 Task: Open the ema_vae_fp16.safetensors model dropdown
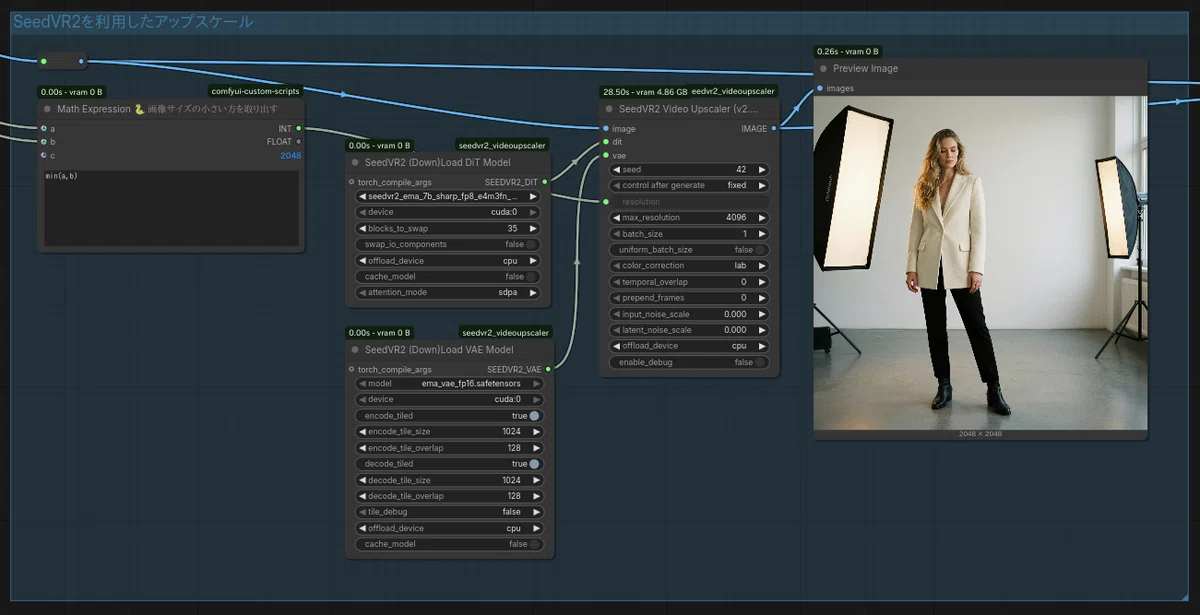tap(449, 384)
